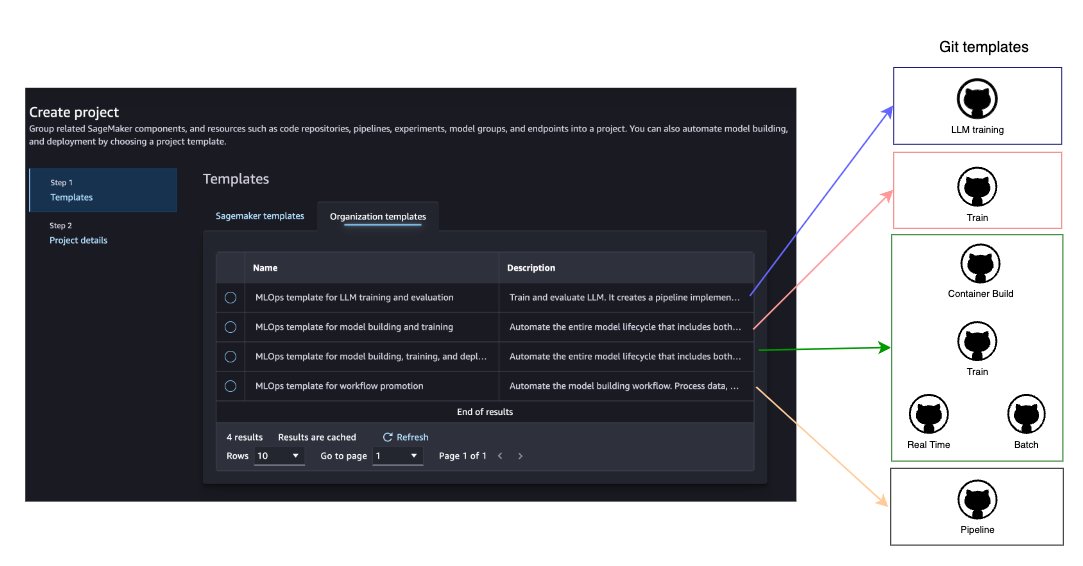Switch to the Sagemaker templates tab
The image size is (1083, 566).
pyautogui.click(x=260, y=216)
